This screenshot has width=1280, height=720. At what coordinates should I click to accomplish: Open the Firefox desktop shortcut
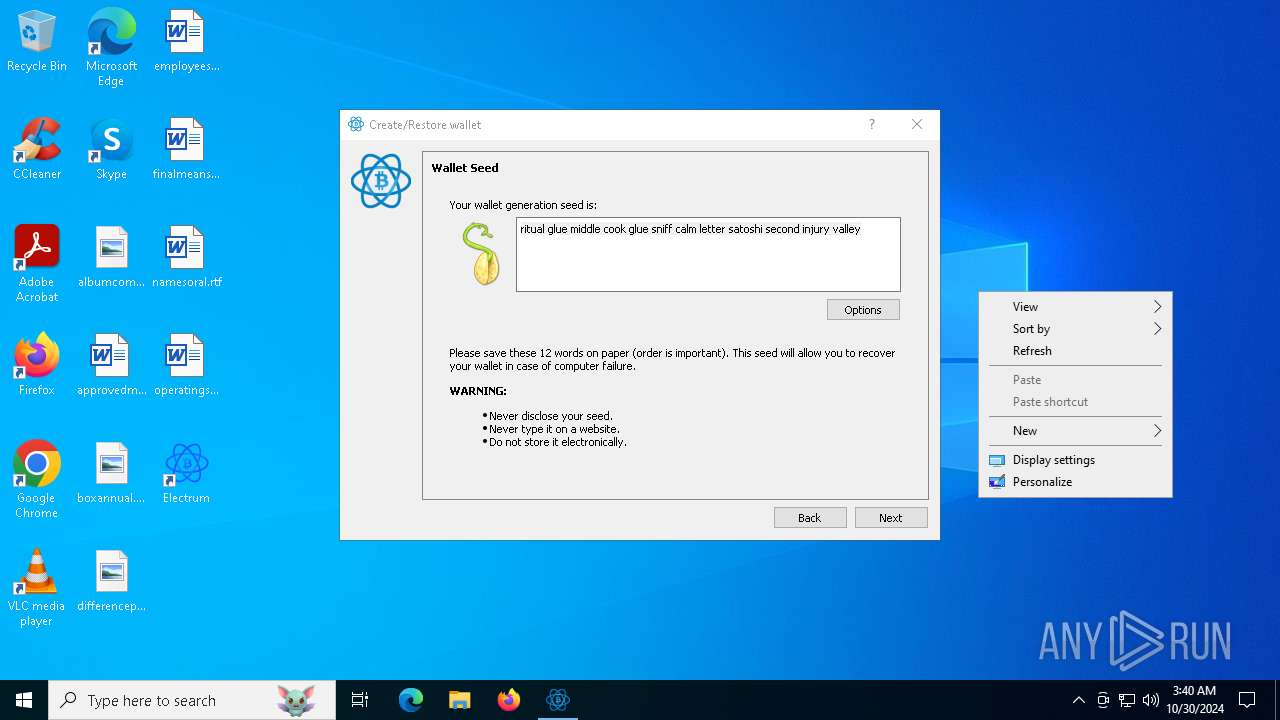click(37, 365)
